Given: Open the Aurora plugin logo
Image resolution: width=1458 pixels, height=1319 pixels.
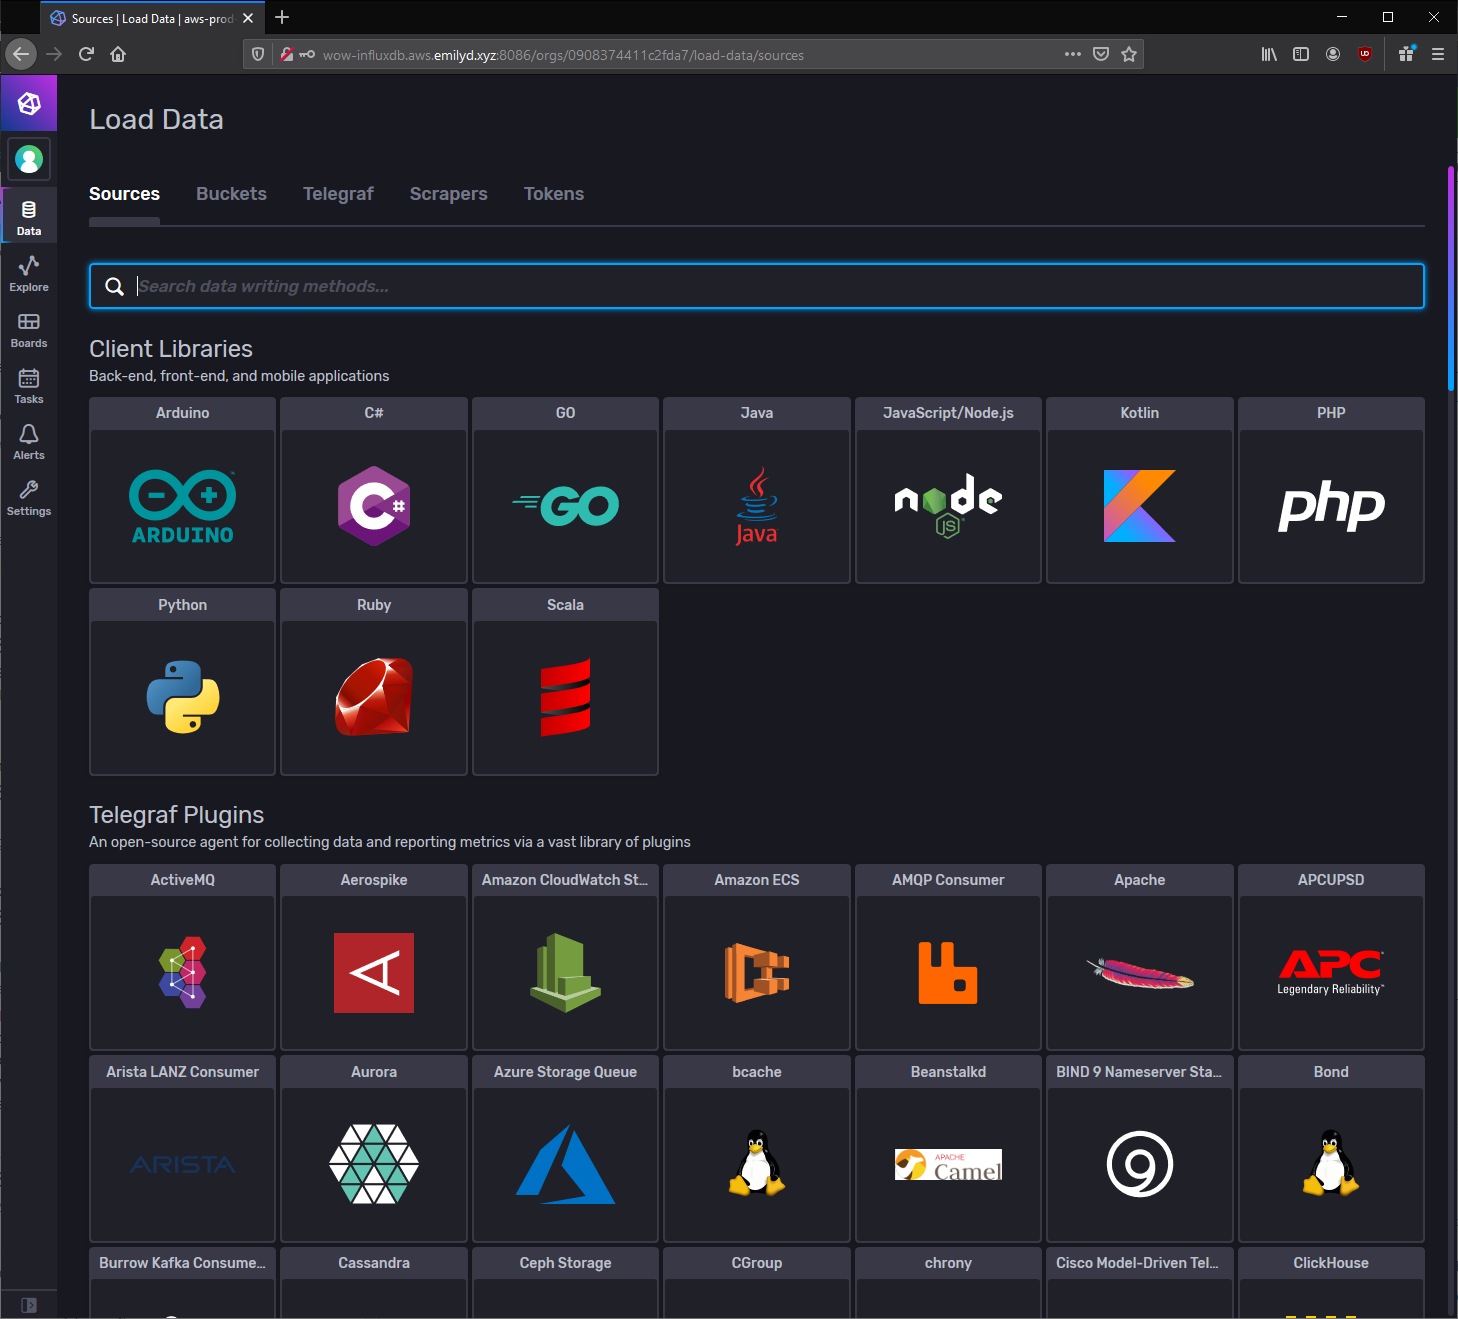Looking at the screenshot, I should click(374, 1164).
